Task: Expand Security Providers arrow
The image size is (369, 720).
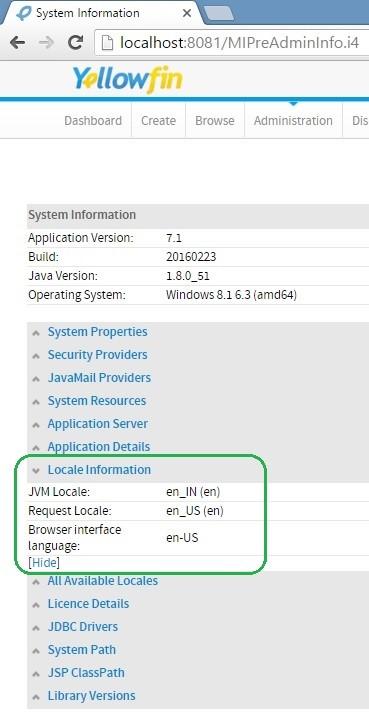Action: coord(36,356)
